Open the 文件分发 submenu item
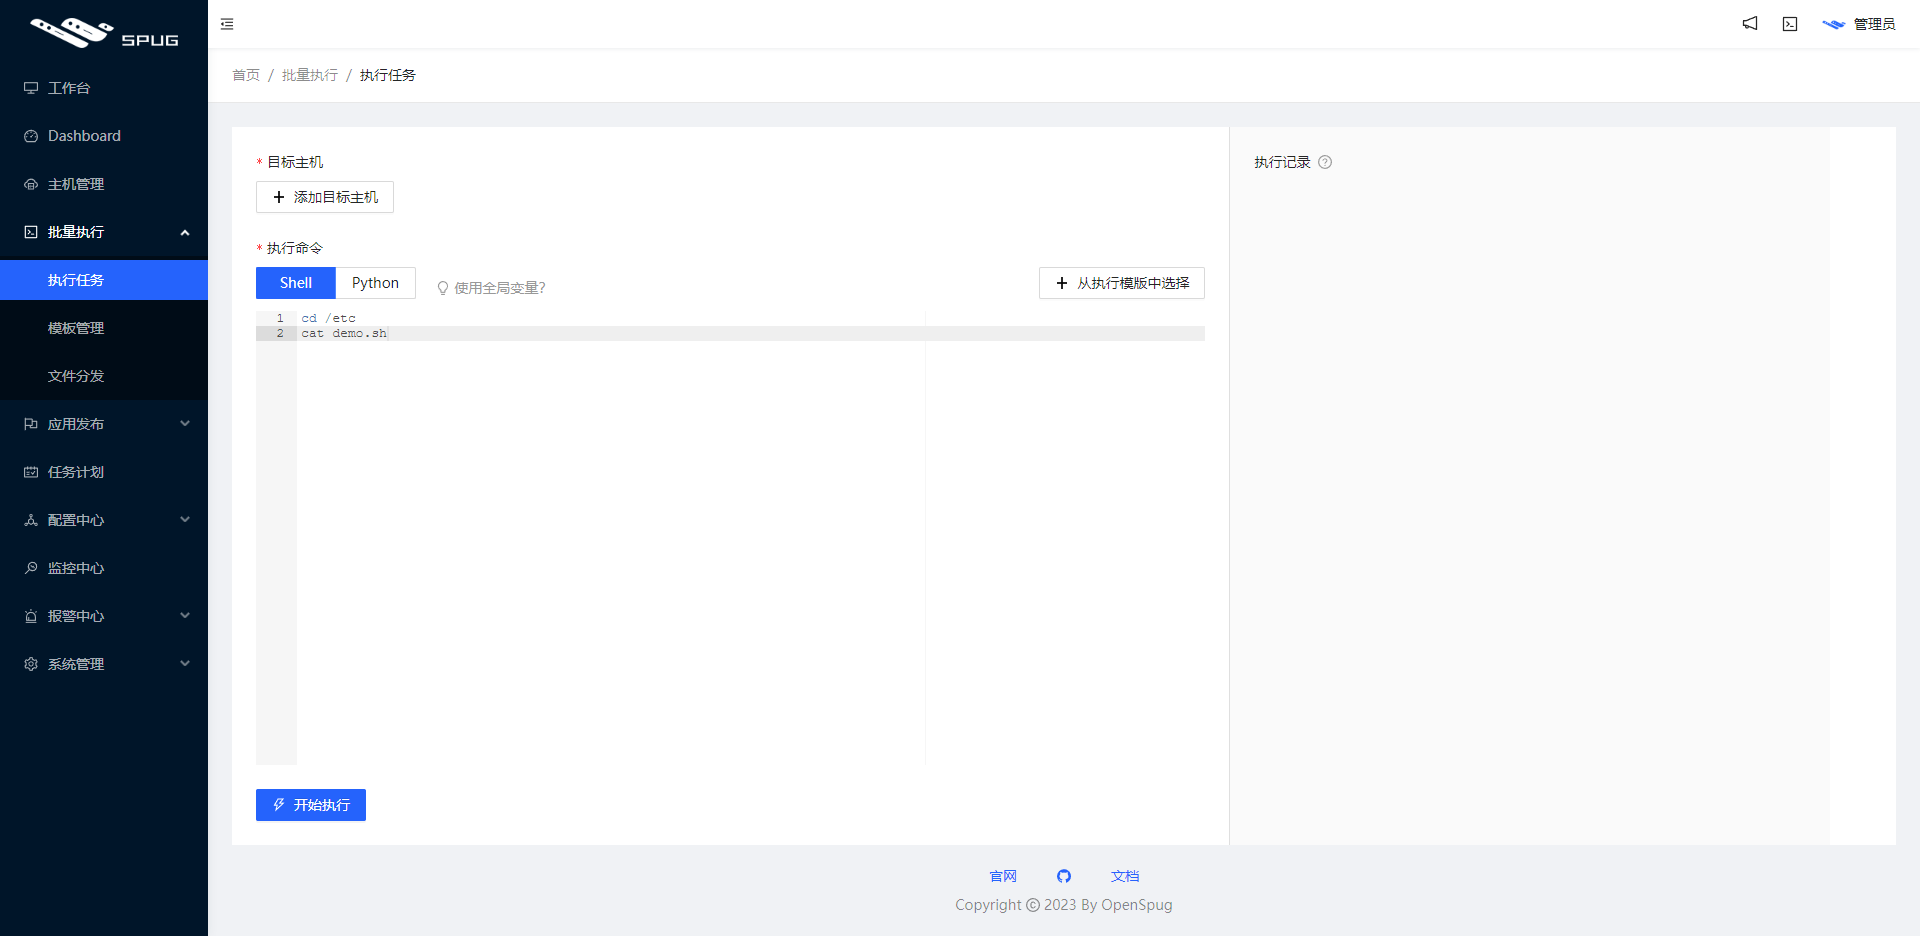Screen dimensions: 1920x936 pos(104,376)
